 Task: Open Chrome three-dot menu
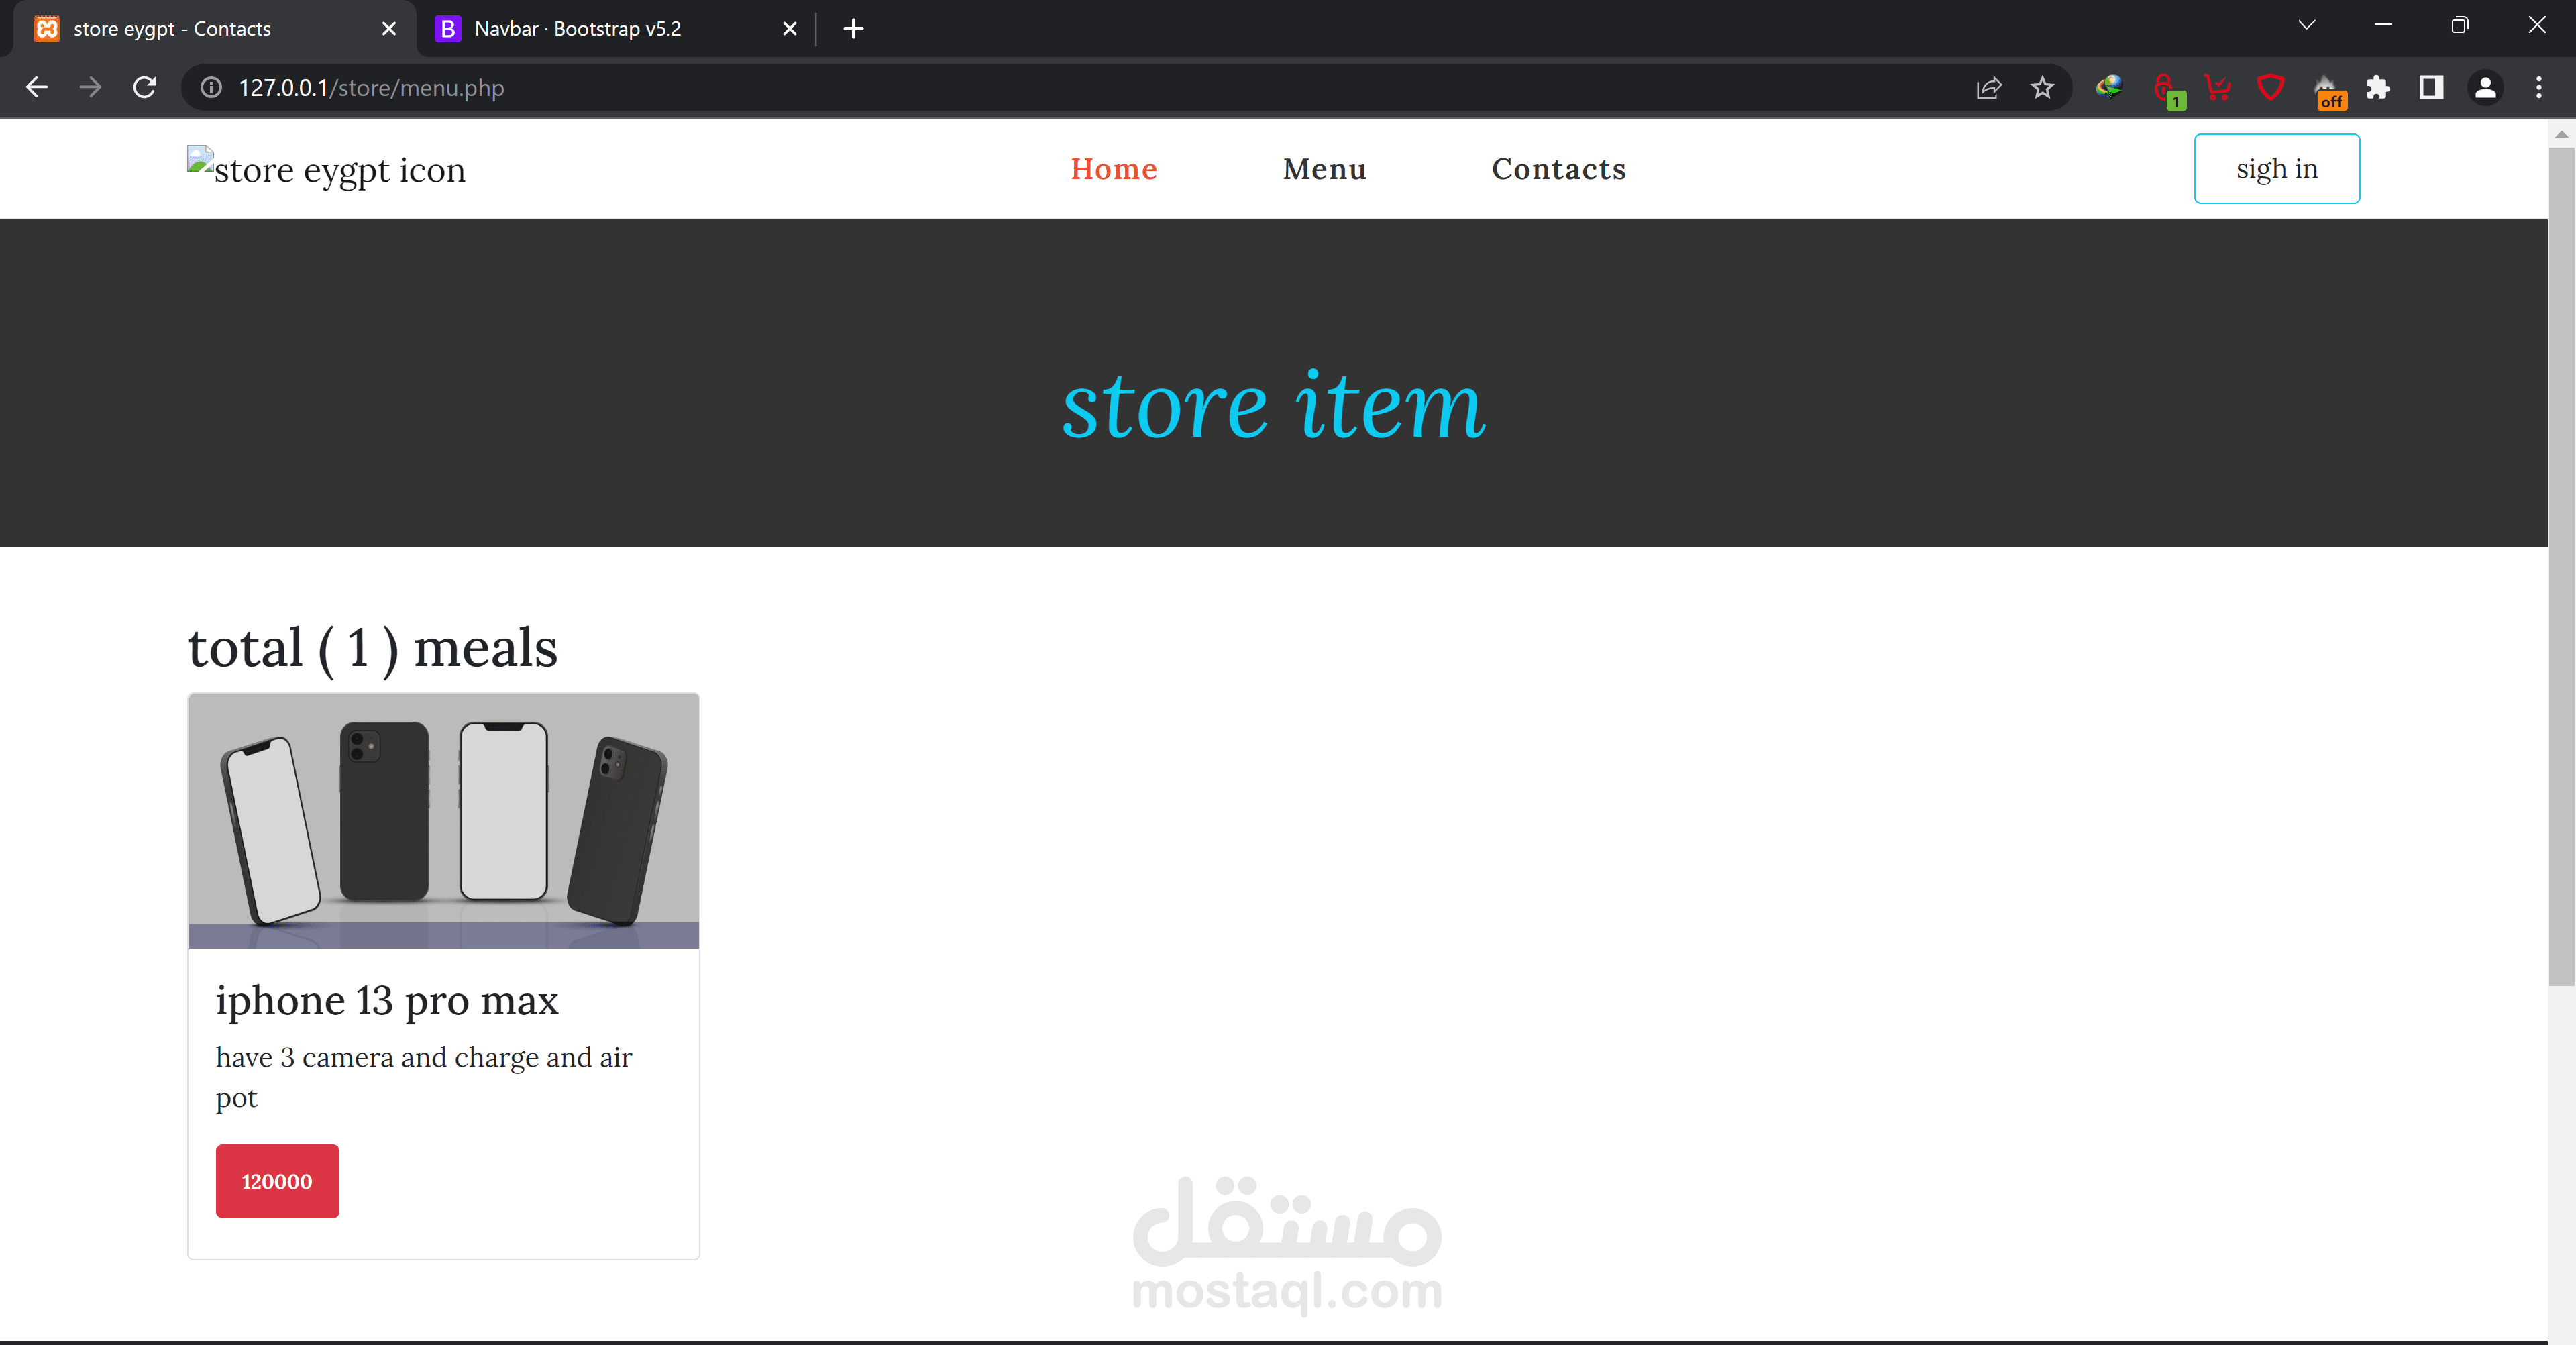[2538, 88]
